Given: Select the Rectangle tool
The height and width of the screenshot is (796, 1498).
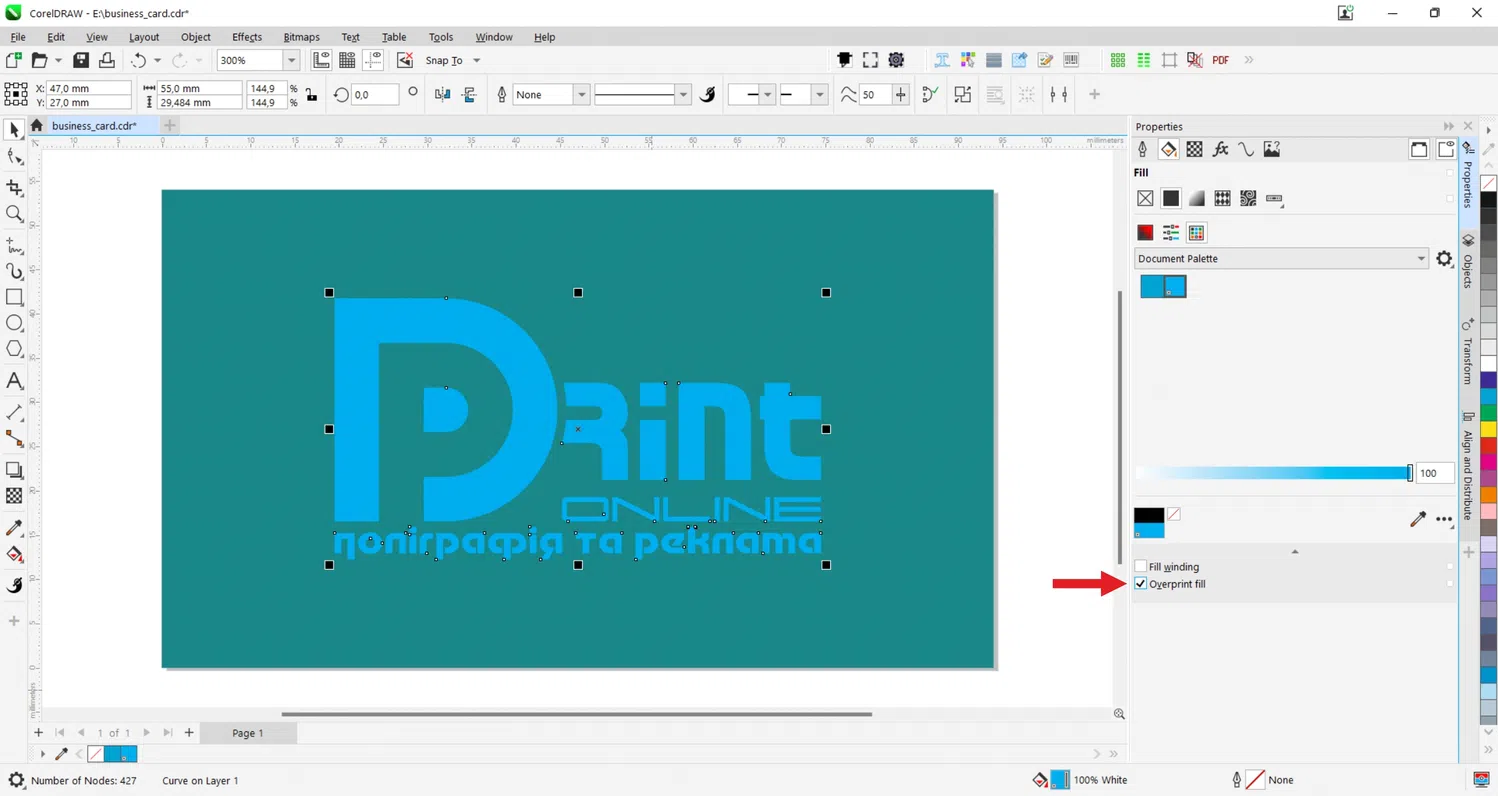Looking at the screenshot, I should coord(14,297).
